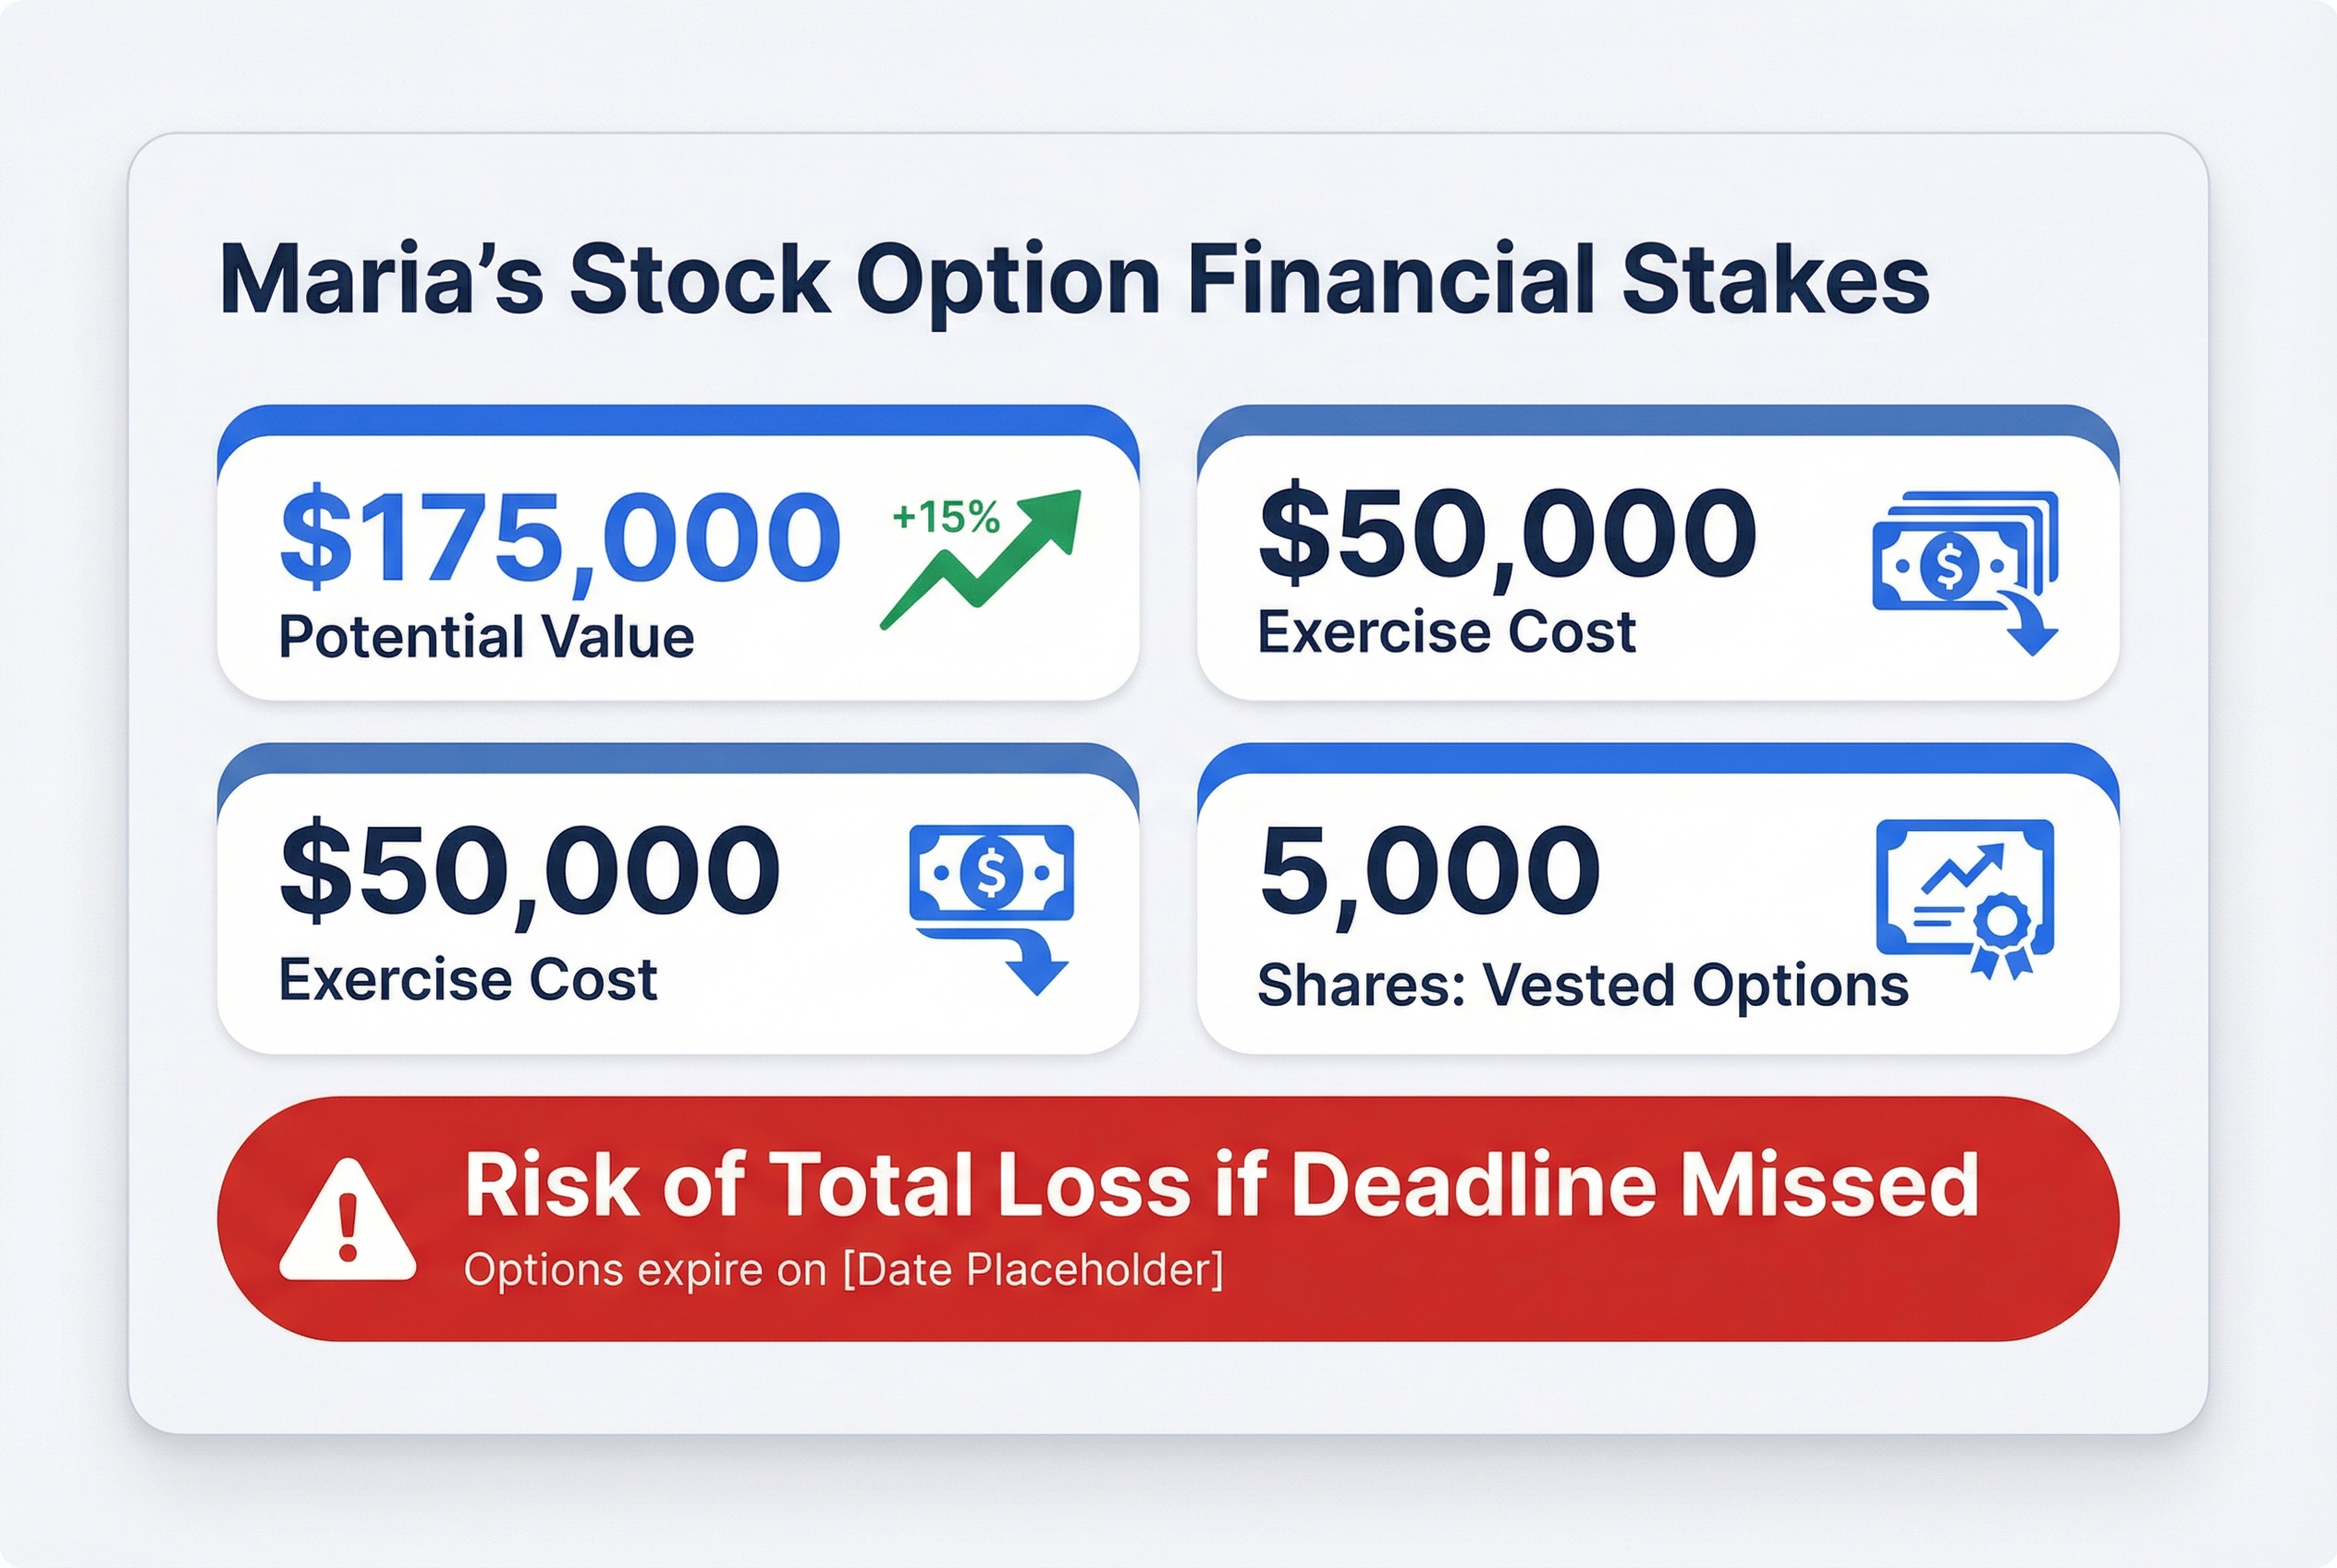Click the Risk of Total Loss headline
Viewport: 2337px width, 1568px height.
click(1221, 1185)
